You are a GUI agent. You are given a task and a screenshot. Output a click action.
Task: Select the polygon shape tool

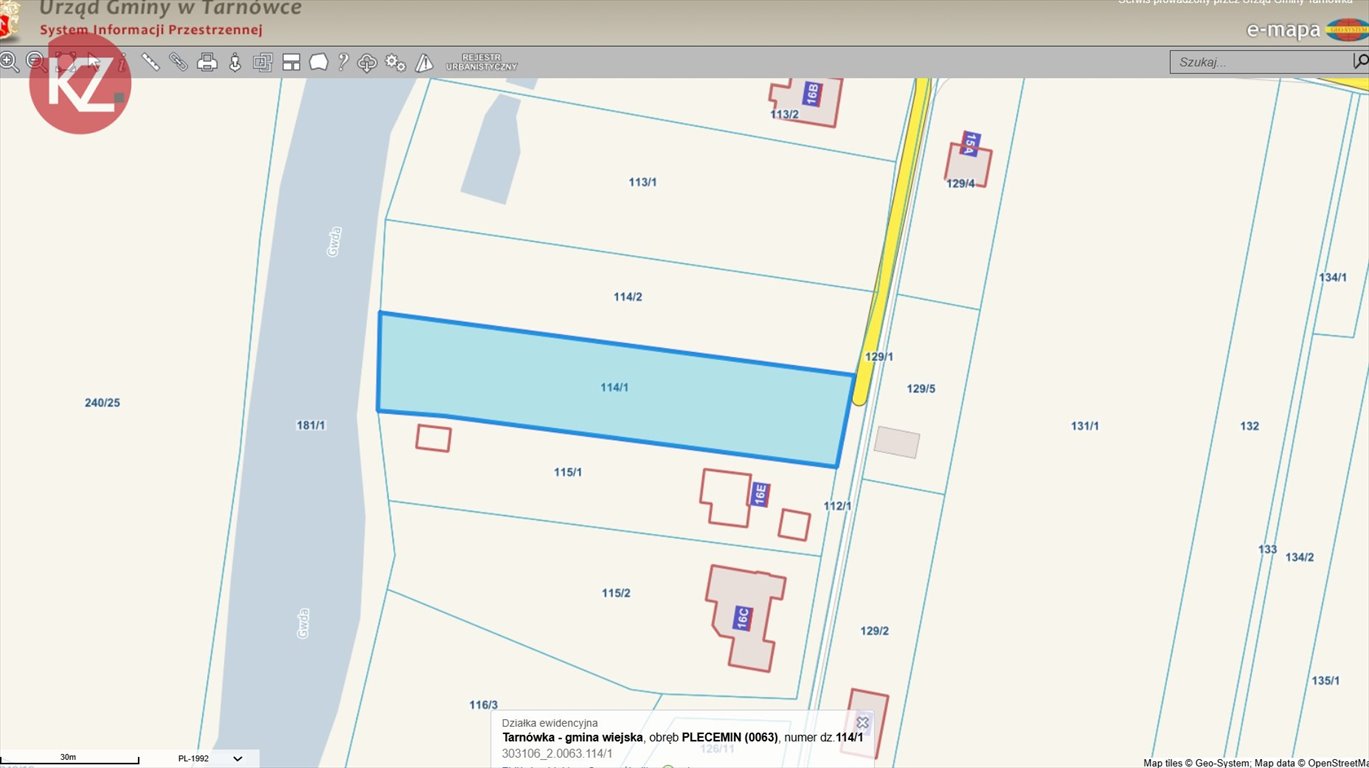click(319, 62)
